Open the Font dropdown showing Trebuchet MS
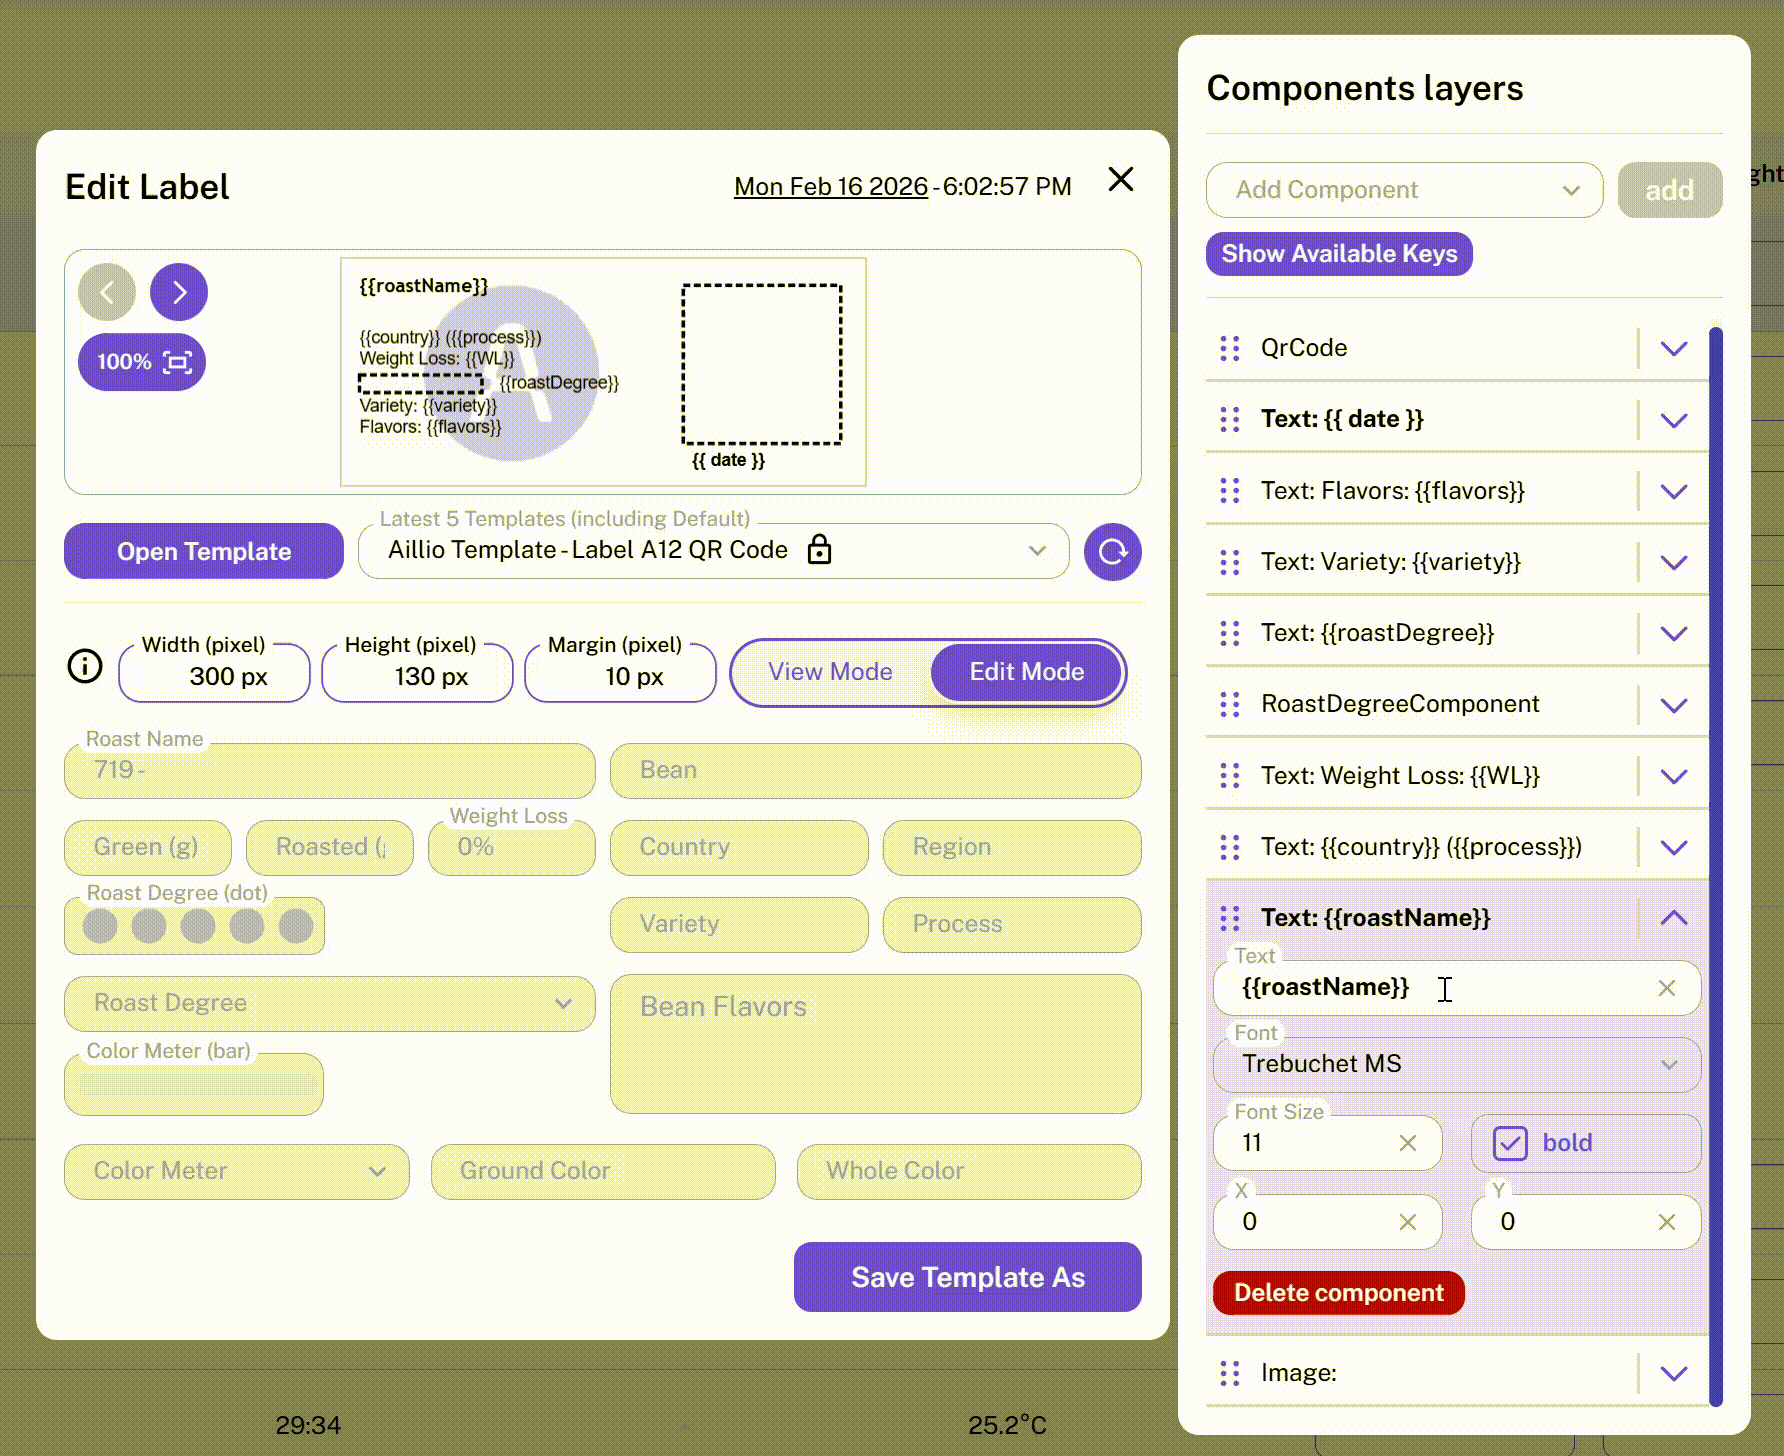 [x=1456, y=1064]
